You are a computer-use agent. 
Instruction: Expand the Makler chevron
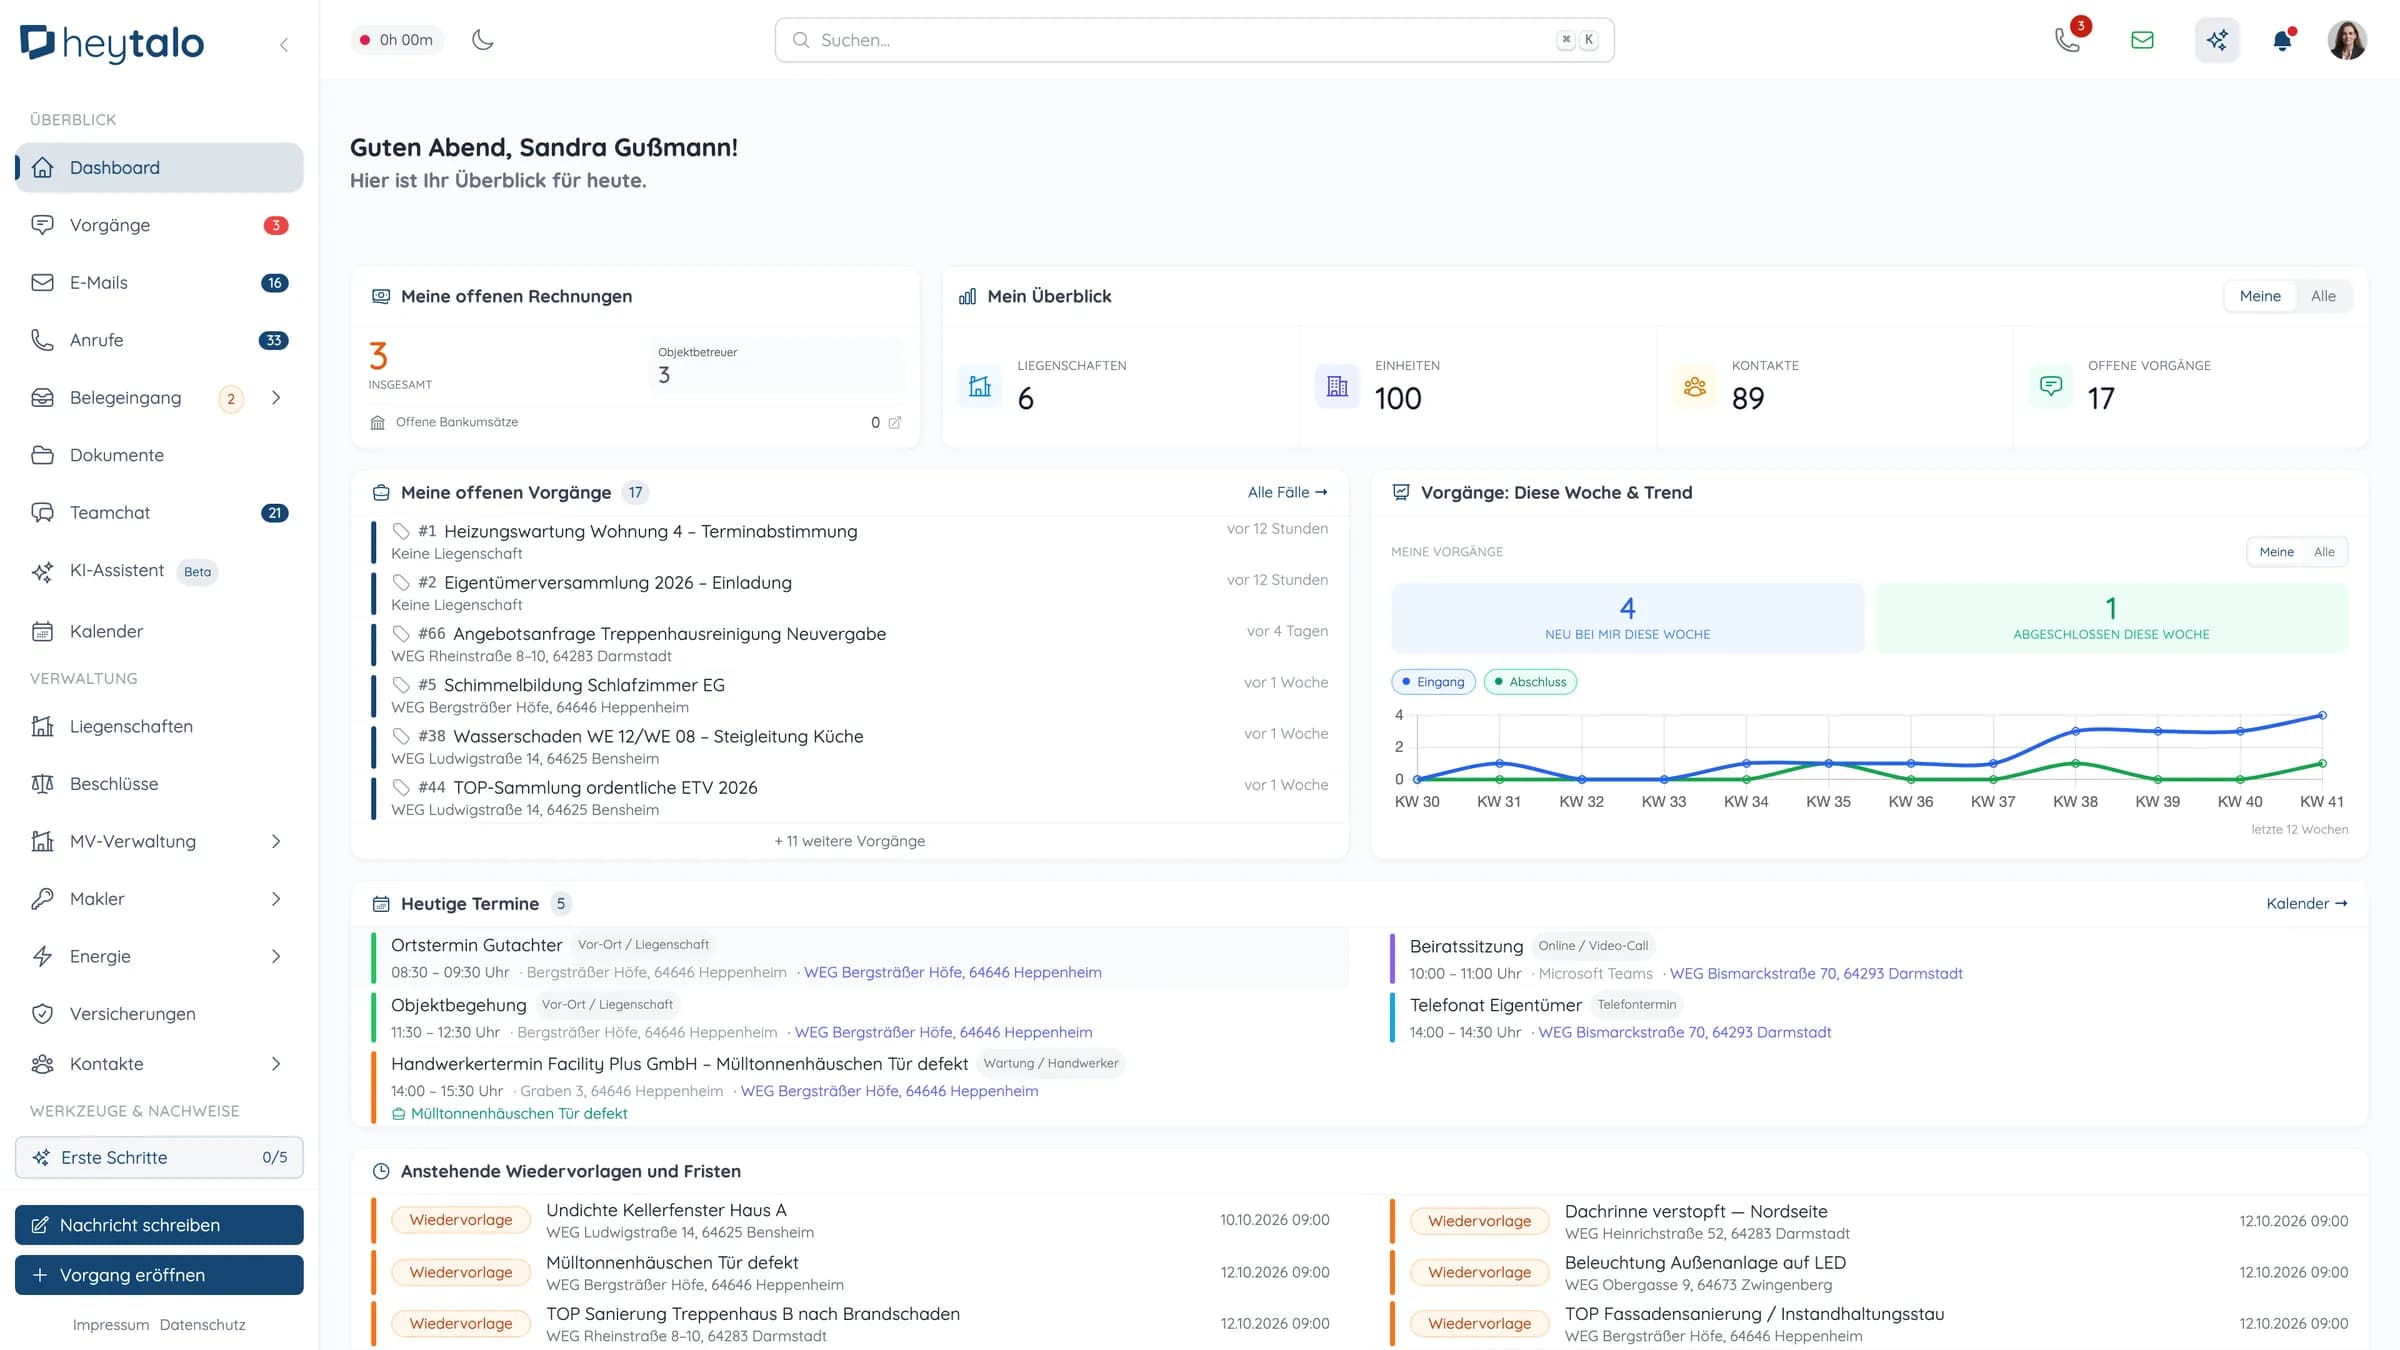pos(276,899)
